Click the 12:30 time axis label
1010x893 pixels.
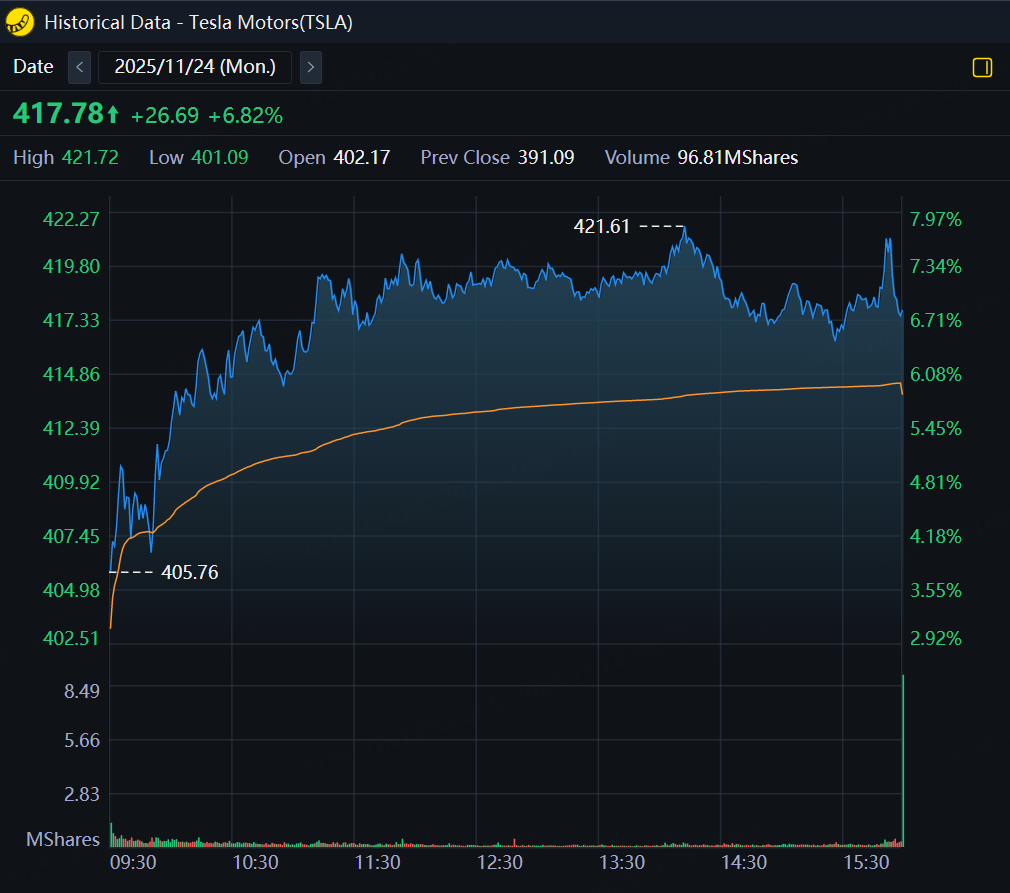pyautogui.click(x=499, y=862)
